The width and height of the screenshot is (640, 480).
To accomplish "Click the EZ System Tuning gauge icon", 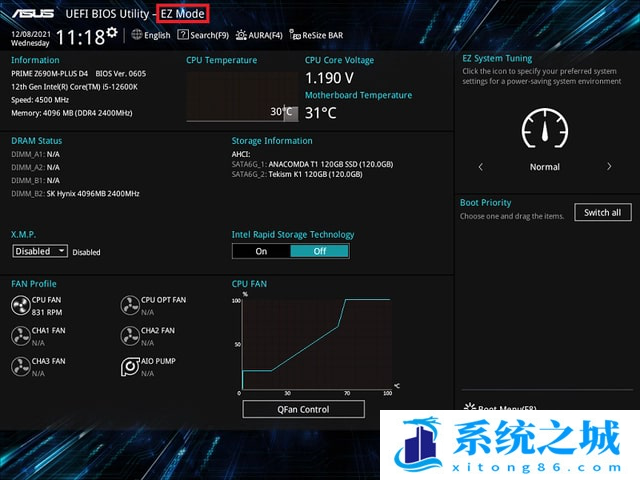I will click(x=544, y=129).
